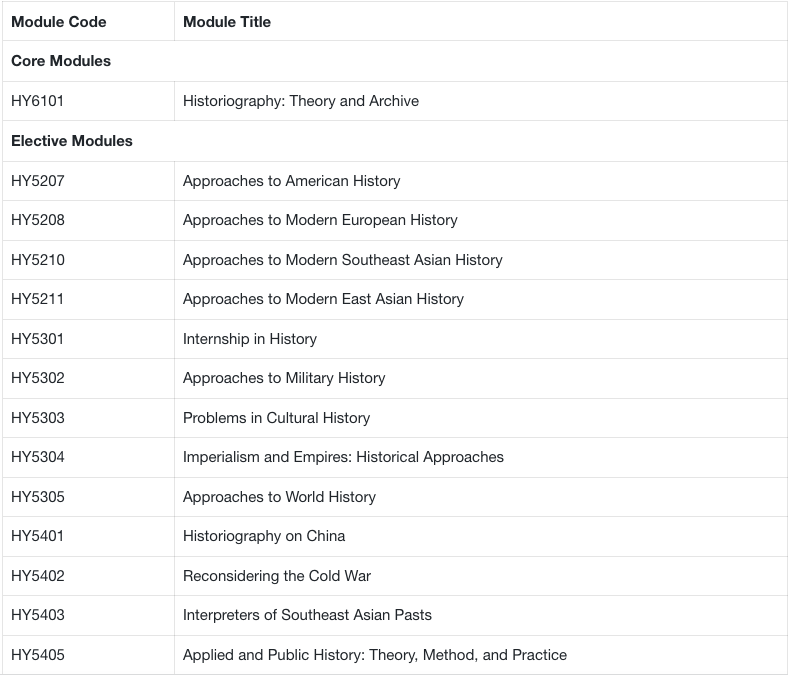Select Historiography on China title
This screenshot has height=675, width=788.
[264, 536]
